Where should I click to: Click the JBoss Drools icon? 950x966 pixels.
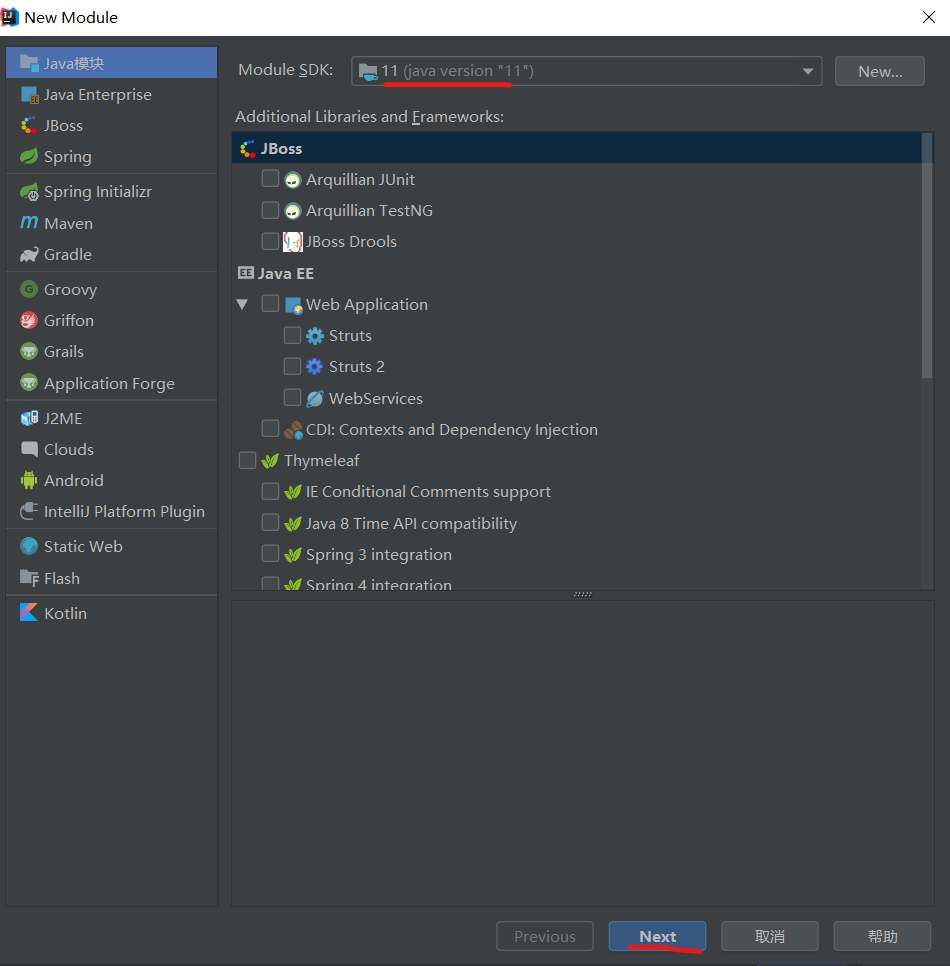[x=293, y=242]
